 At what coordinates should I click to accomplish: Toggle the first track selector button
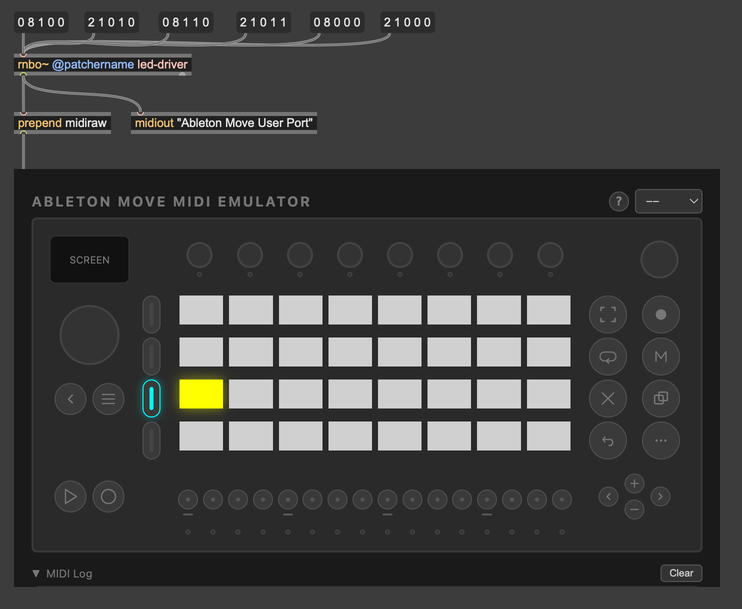[x=151, y=315]
